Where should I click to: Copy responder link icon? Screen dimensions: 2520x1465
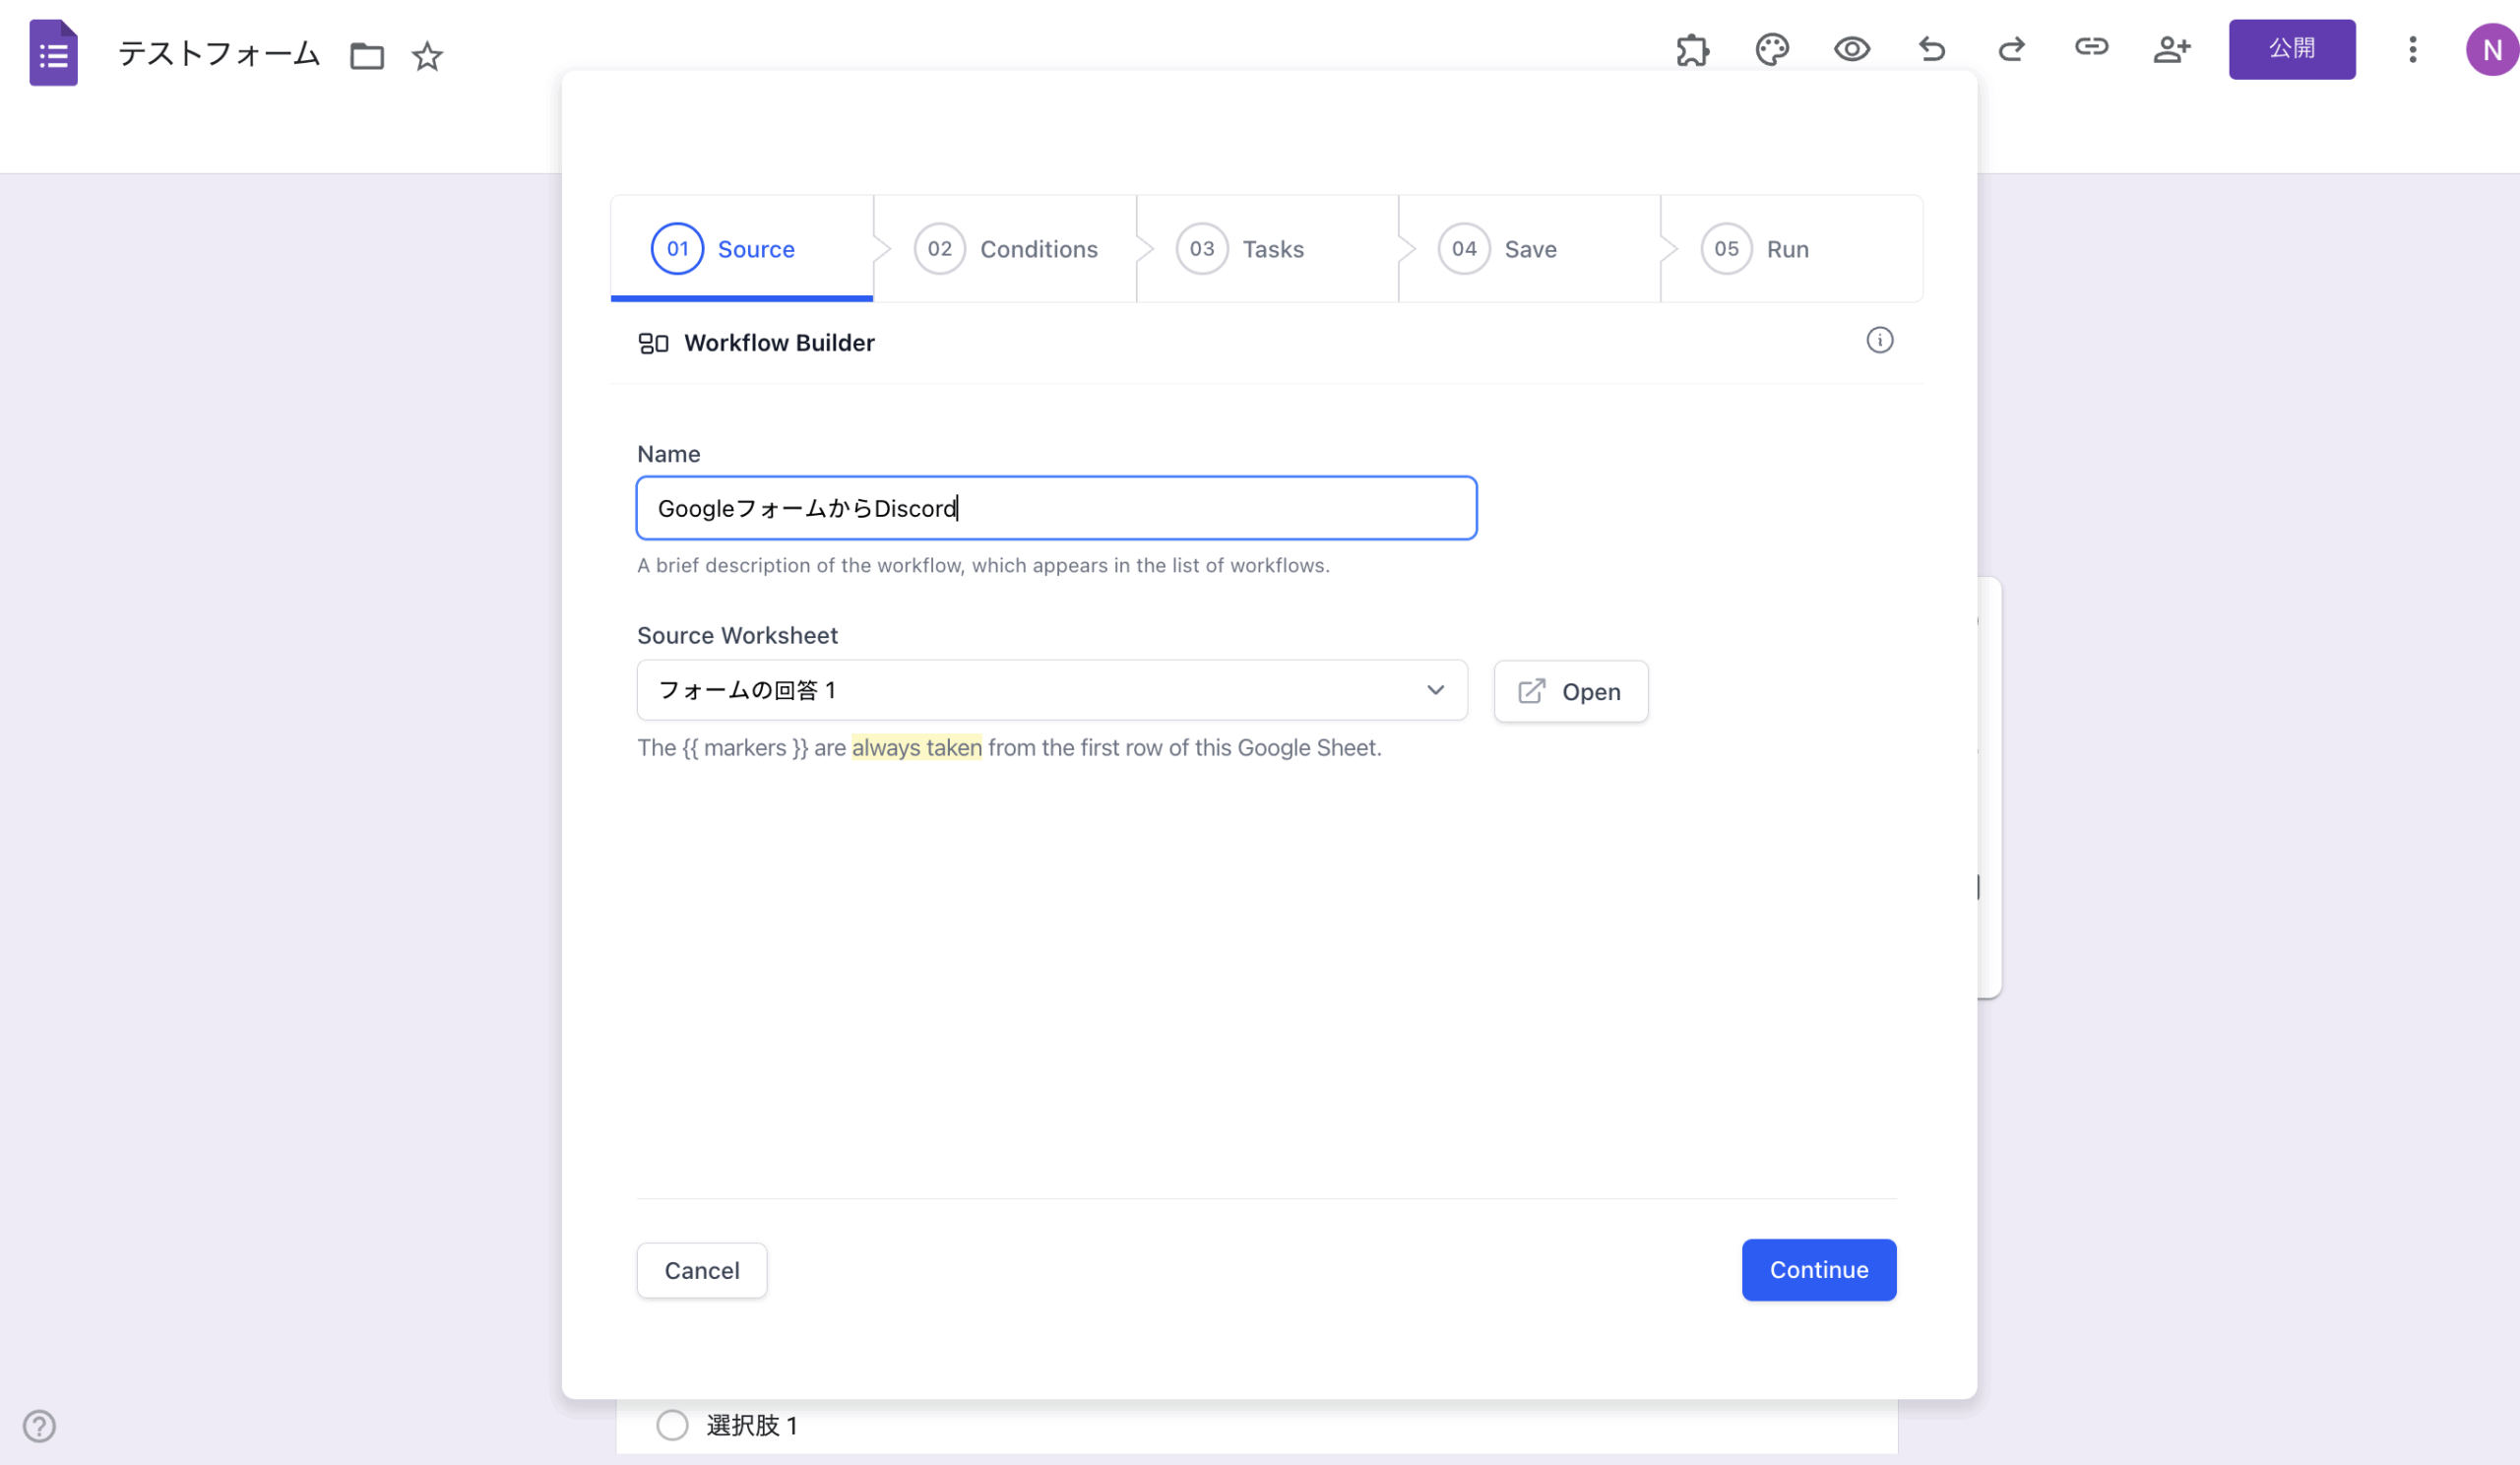(2092, 47)
